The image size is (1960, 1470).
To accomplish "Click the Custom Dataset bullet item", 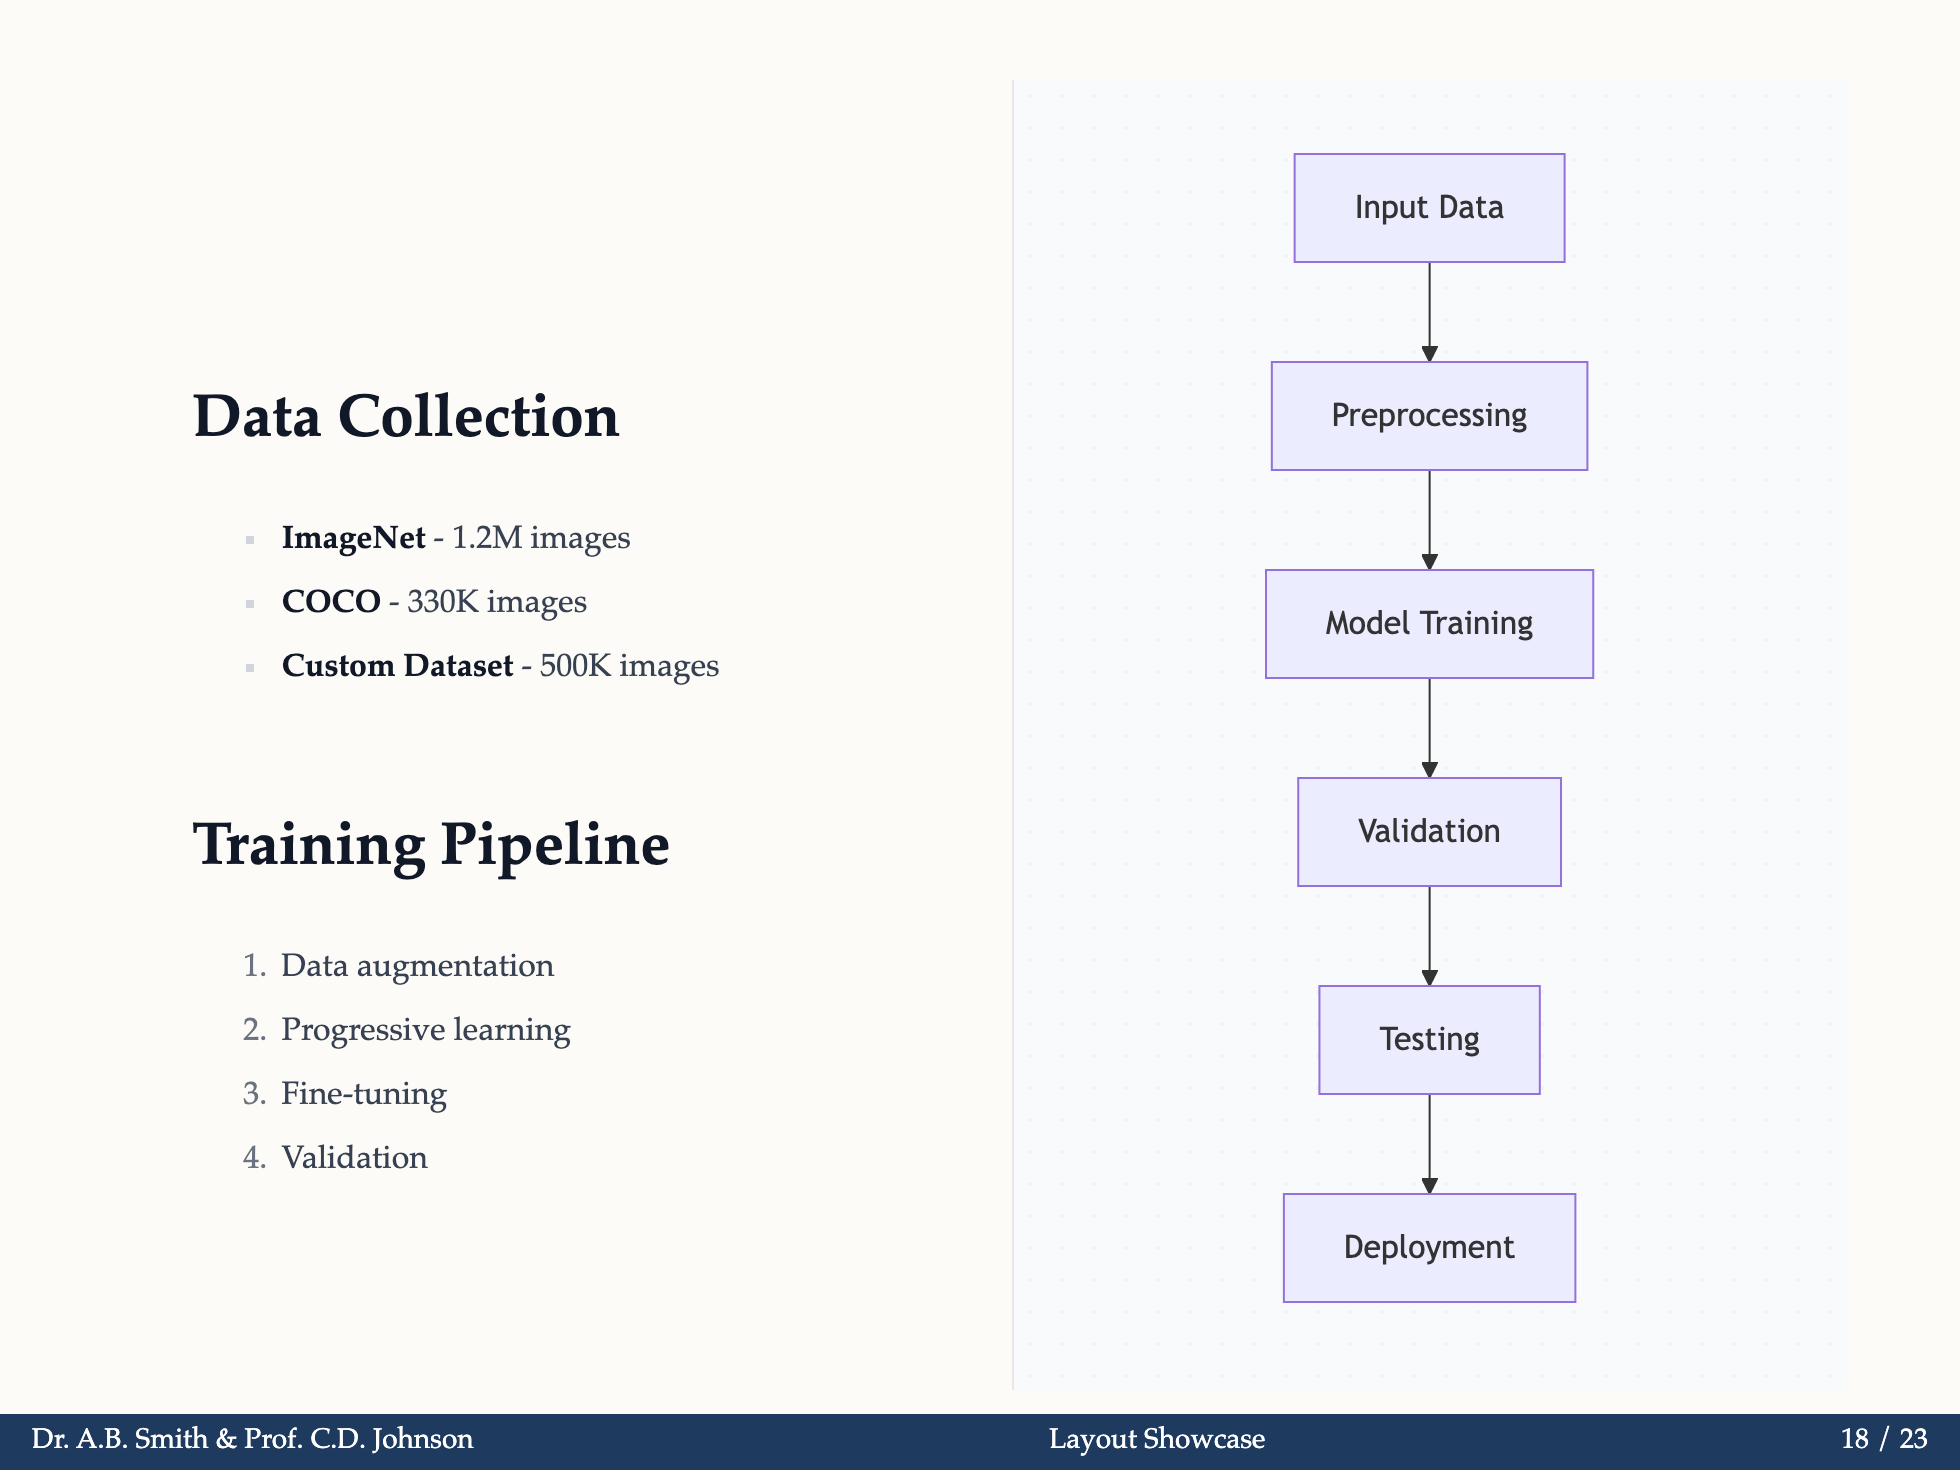I will coord(501,665).
